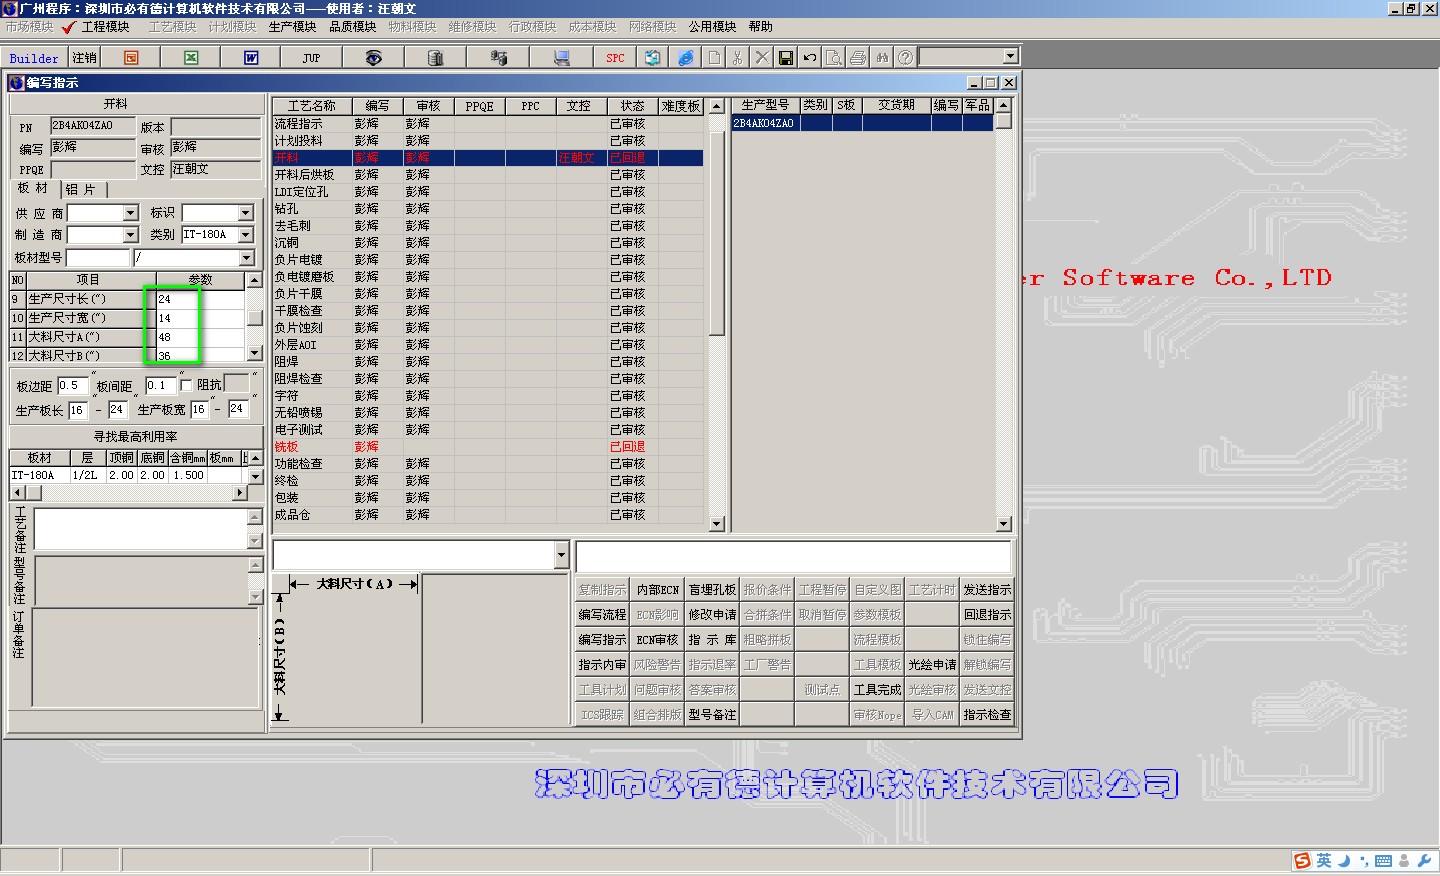
Task: Select the 开料 row in process list
Action: coord(488,158)
